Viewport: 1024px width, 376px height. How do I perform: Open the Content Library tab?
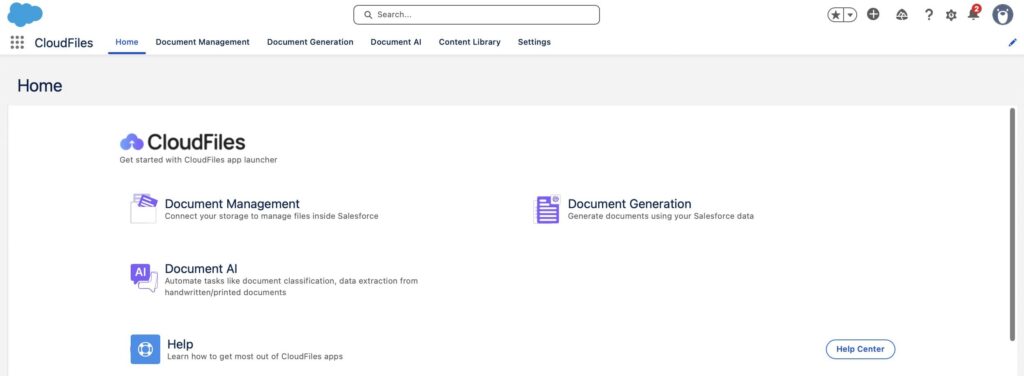click(470, 42)
